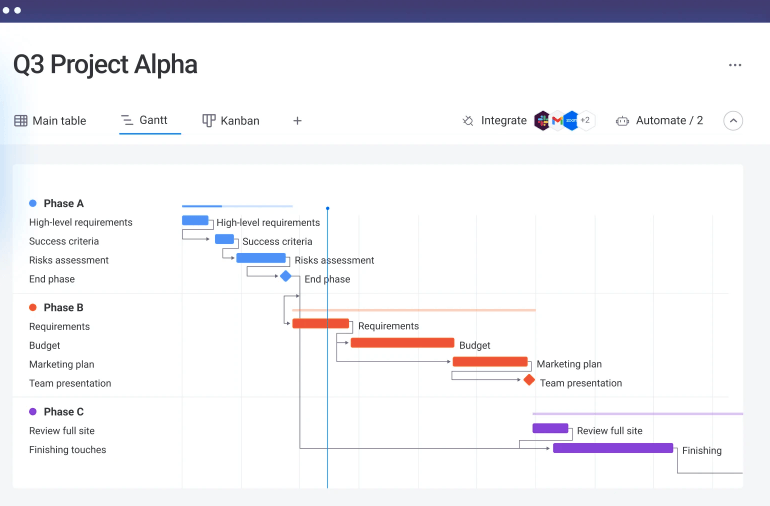The width and height of the screenshot is (770, 506).
Task: Select Finishing touches in task list
Action: click(x=68, y=450)
